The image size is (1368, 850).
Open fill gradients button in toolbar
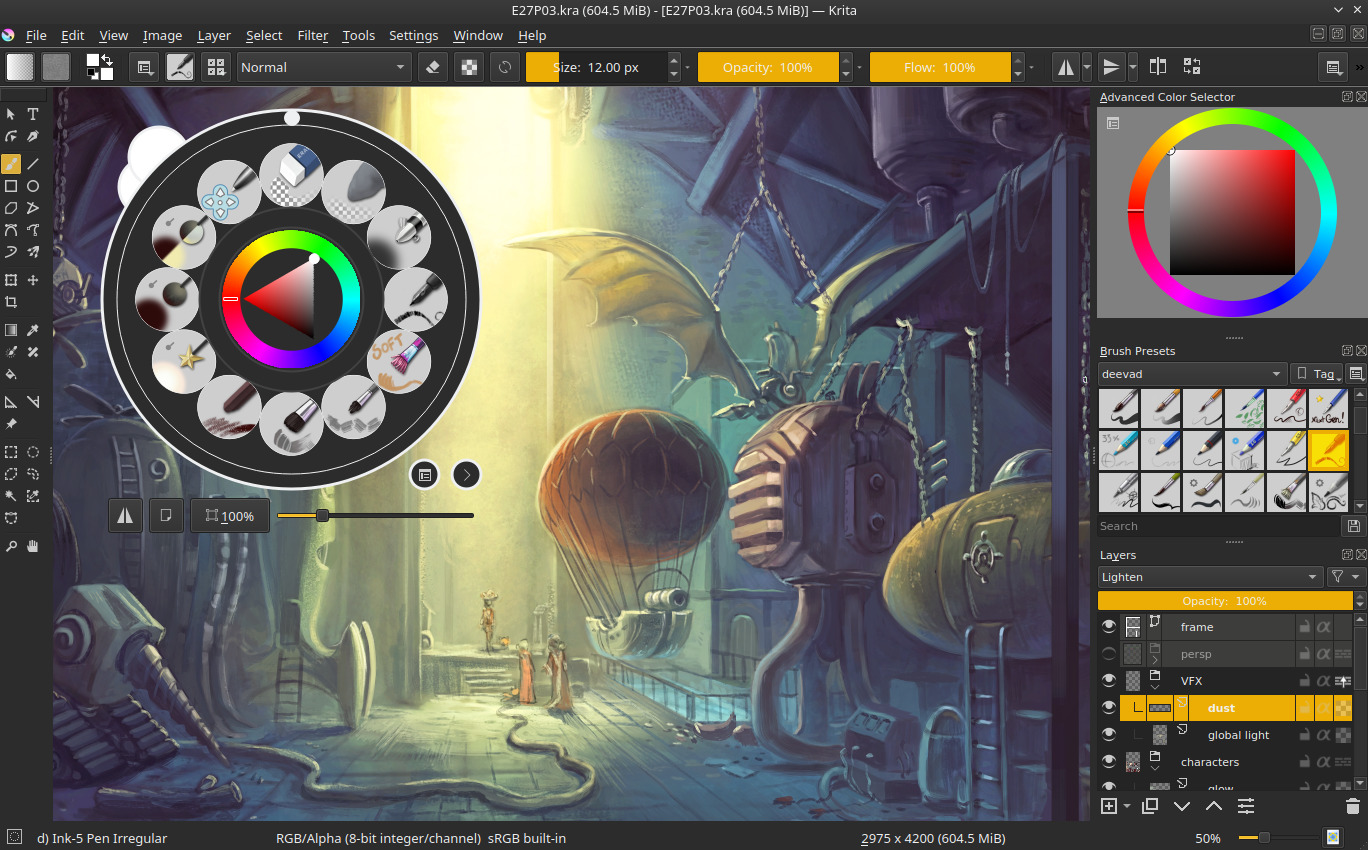(x=20, y=67)
